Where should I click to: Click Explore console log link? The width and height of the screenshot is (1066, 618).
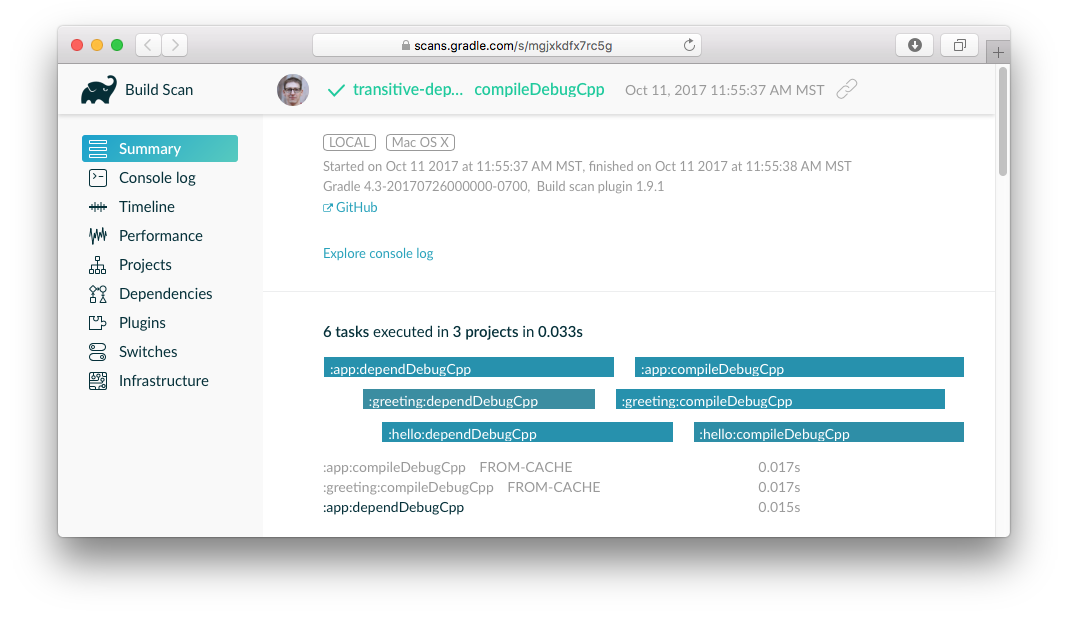pos(378,253)
